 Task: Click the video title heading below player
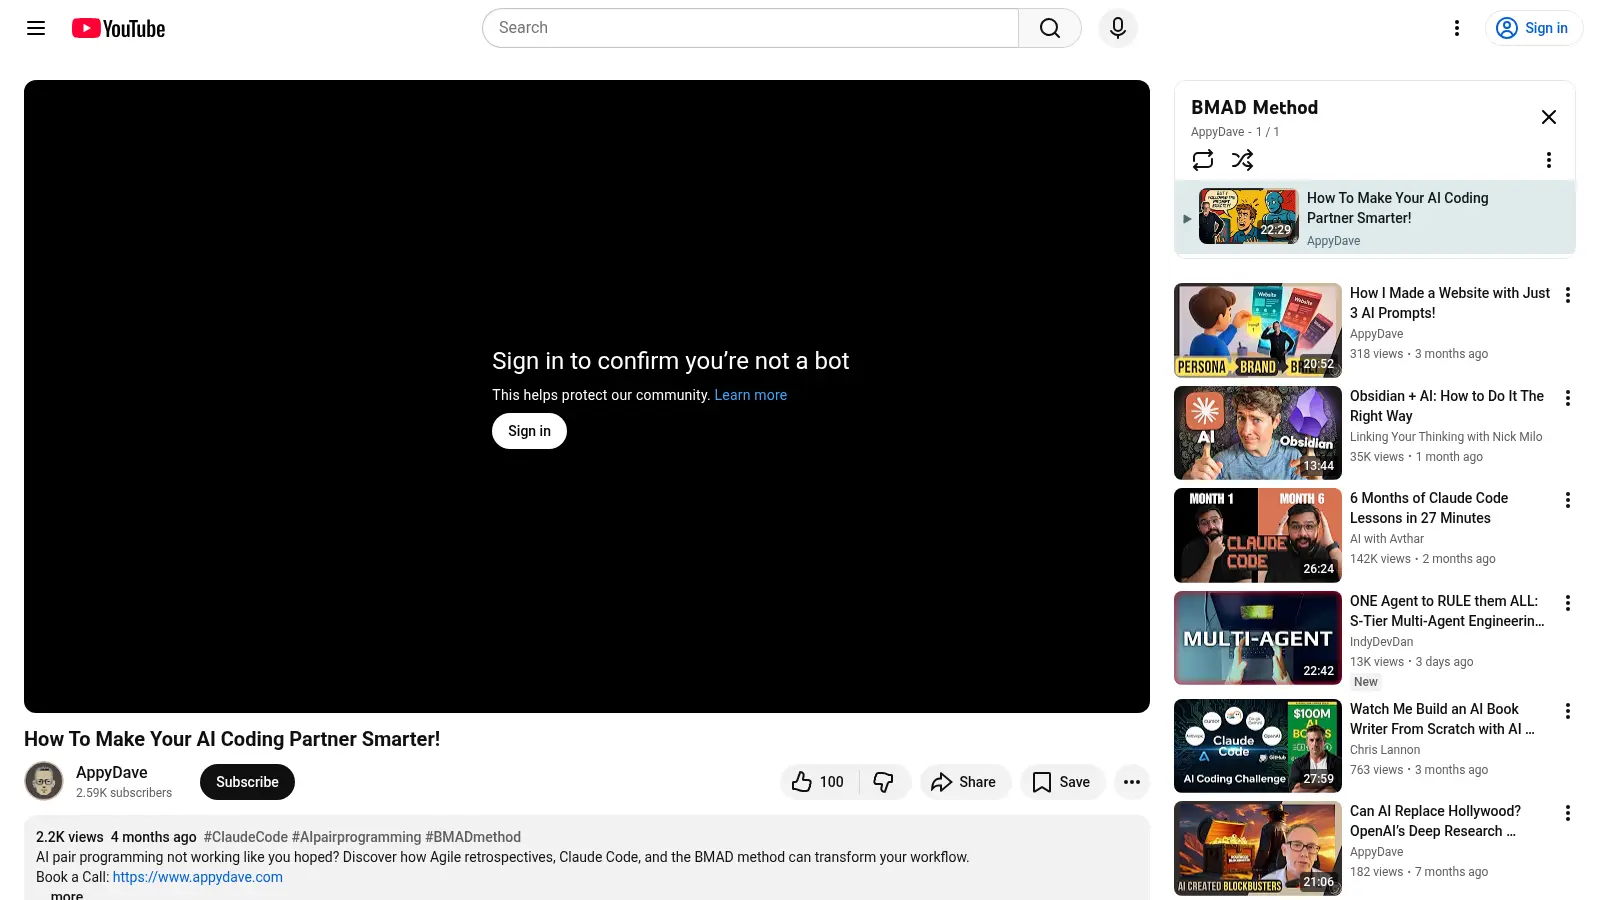(x=232, y=739)
